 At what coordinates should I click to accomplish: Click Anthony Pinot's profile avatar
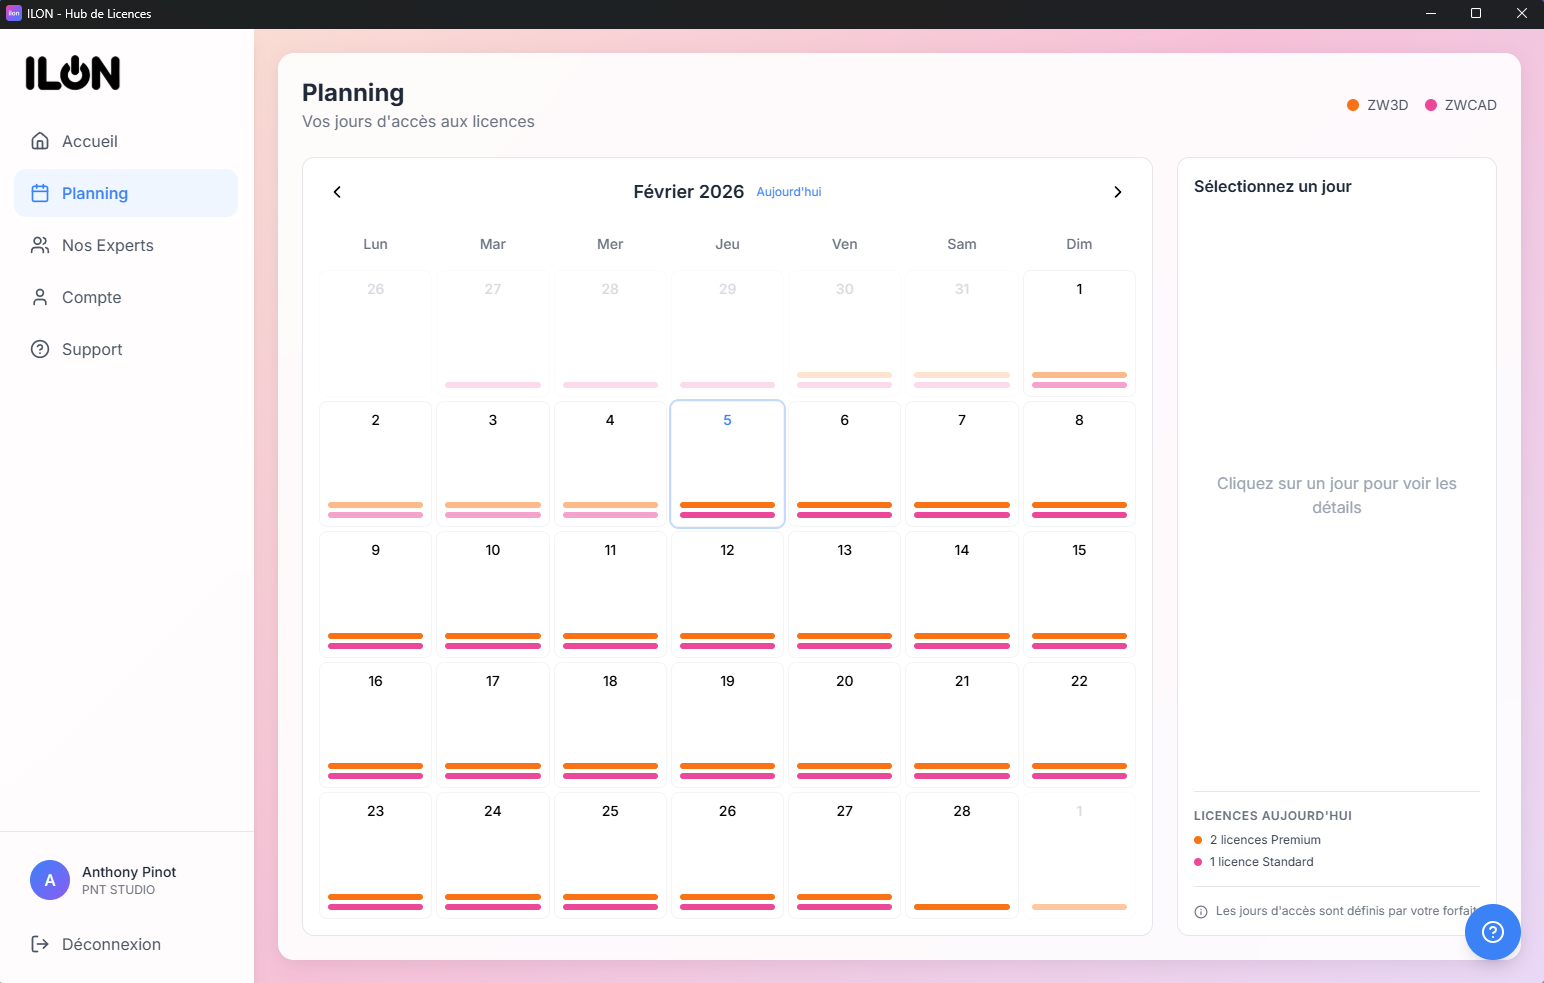pyautogui.click(x=50, y=880)
